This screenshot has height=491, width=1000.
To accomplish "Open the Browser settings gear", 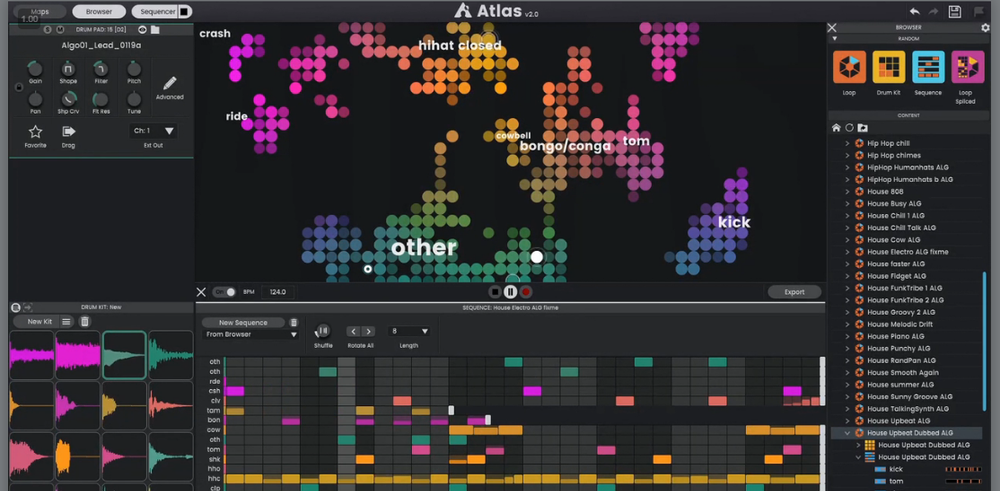I will coord(985,27).
